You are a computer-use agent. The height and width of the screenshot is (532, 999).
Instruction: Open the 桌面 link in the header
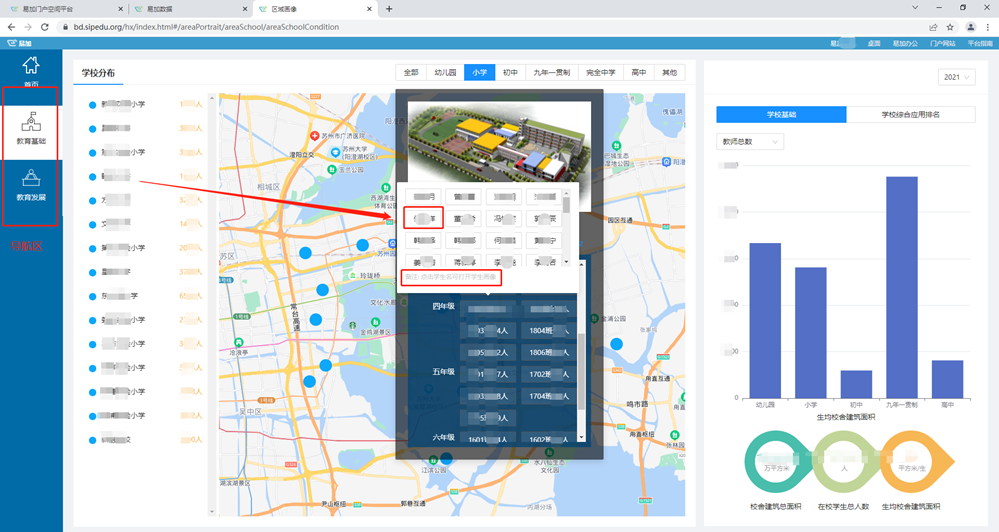pos(873,43)
